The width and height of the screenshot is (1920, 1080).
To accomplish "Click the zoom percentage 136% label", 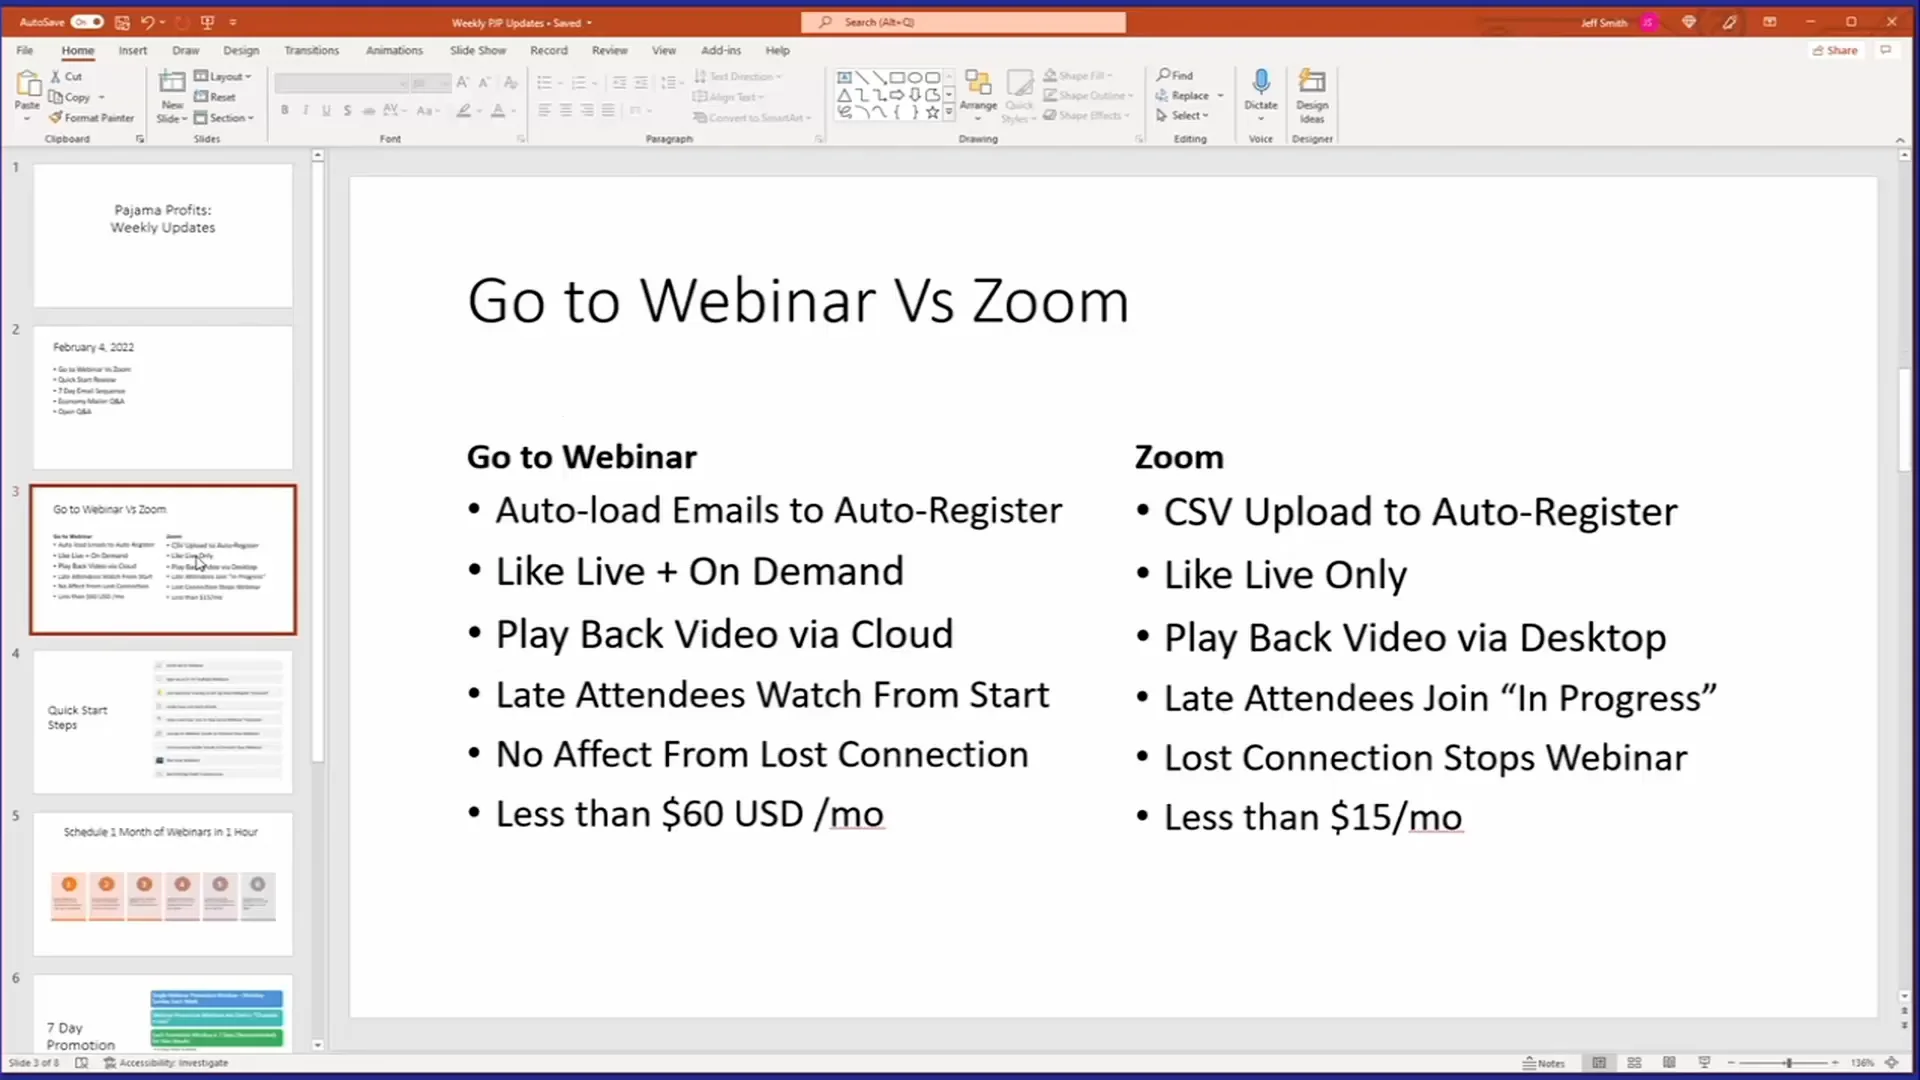I will pyautogui.click(x=1862, y=1063).
